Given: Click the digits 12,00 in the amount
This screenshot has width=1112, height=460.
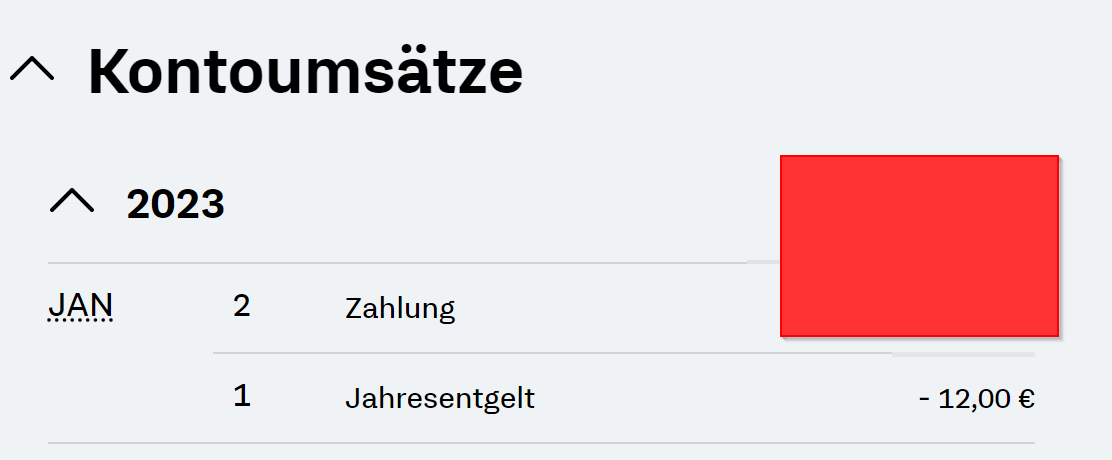Looking at the screenshot, I should tap(975, 399).
